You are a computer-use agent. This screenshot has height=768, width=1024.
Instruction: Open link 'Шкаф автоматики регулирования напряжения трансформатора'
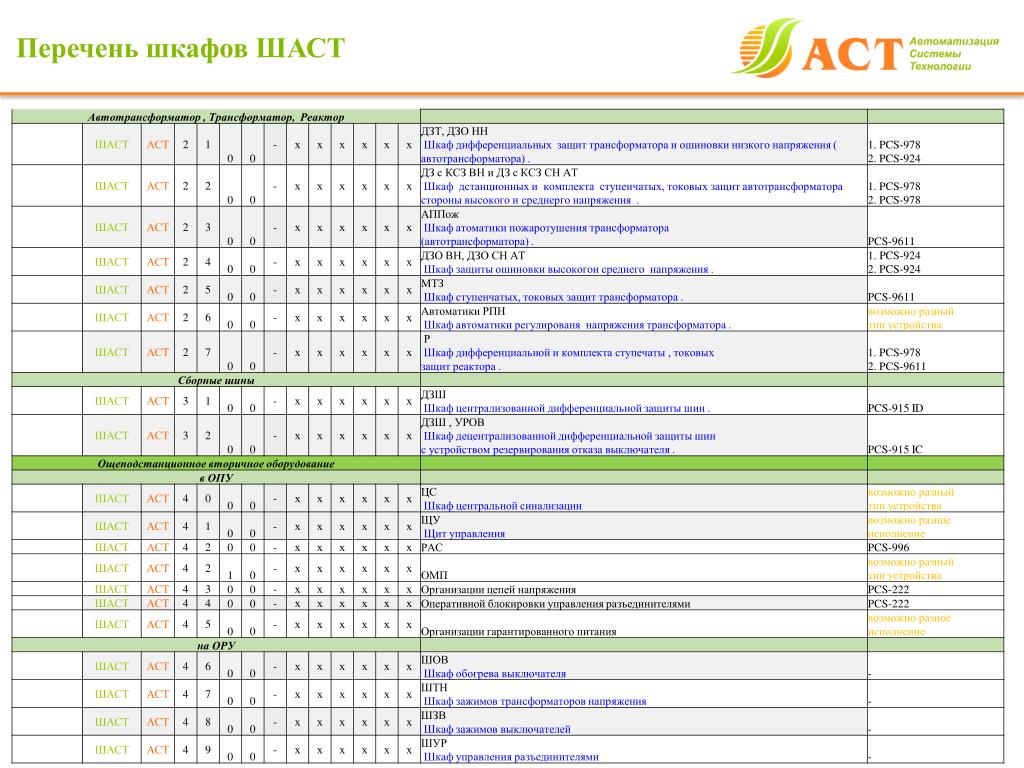tap(577, 325)
